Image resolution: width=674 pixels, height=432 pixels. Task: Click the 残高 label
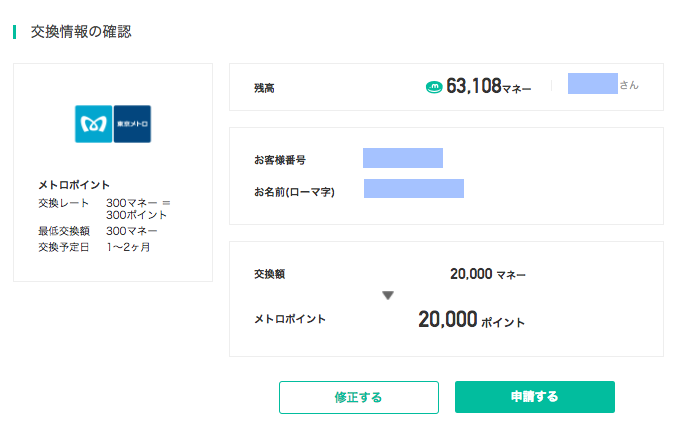pyautogui.click(x=264, y=88)
